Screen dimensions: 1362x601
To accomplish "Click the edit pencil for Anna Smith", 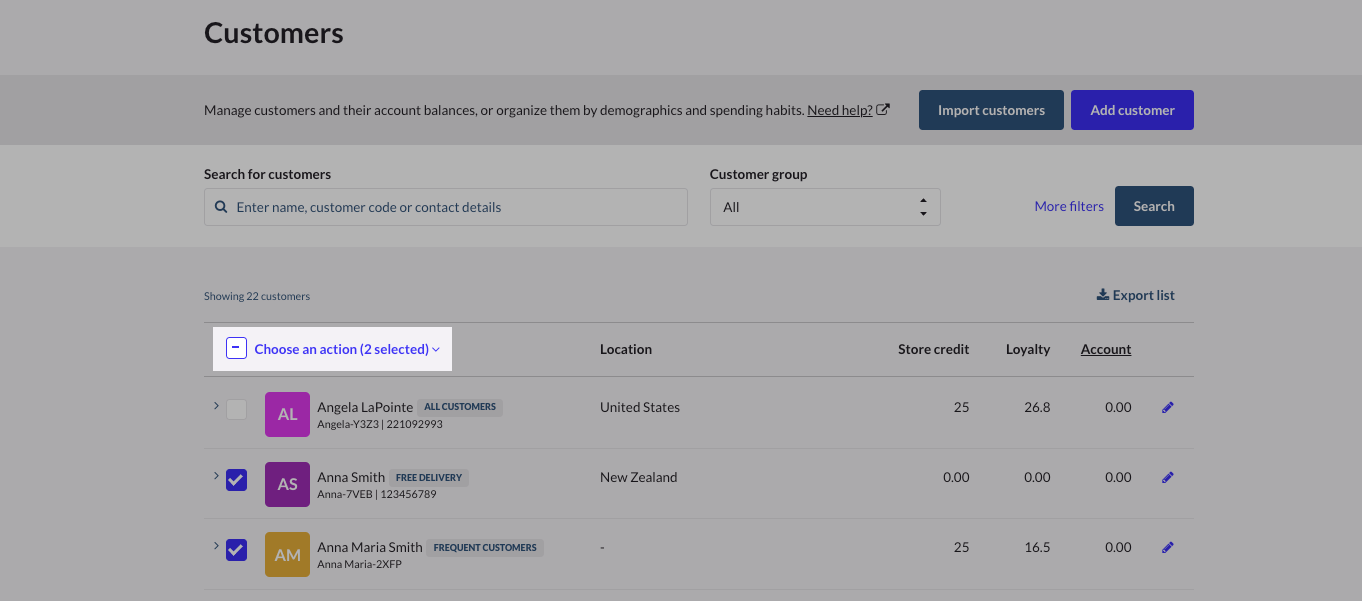I will (1167, 478).
